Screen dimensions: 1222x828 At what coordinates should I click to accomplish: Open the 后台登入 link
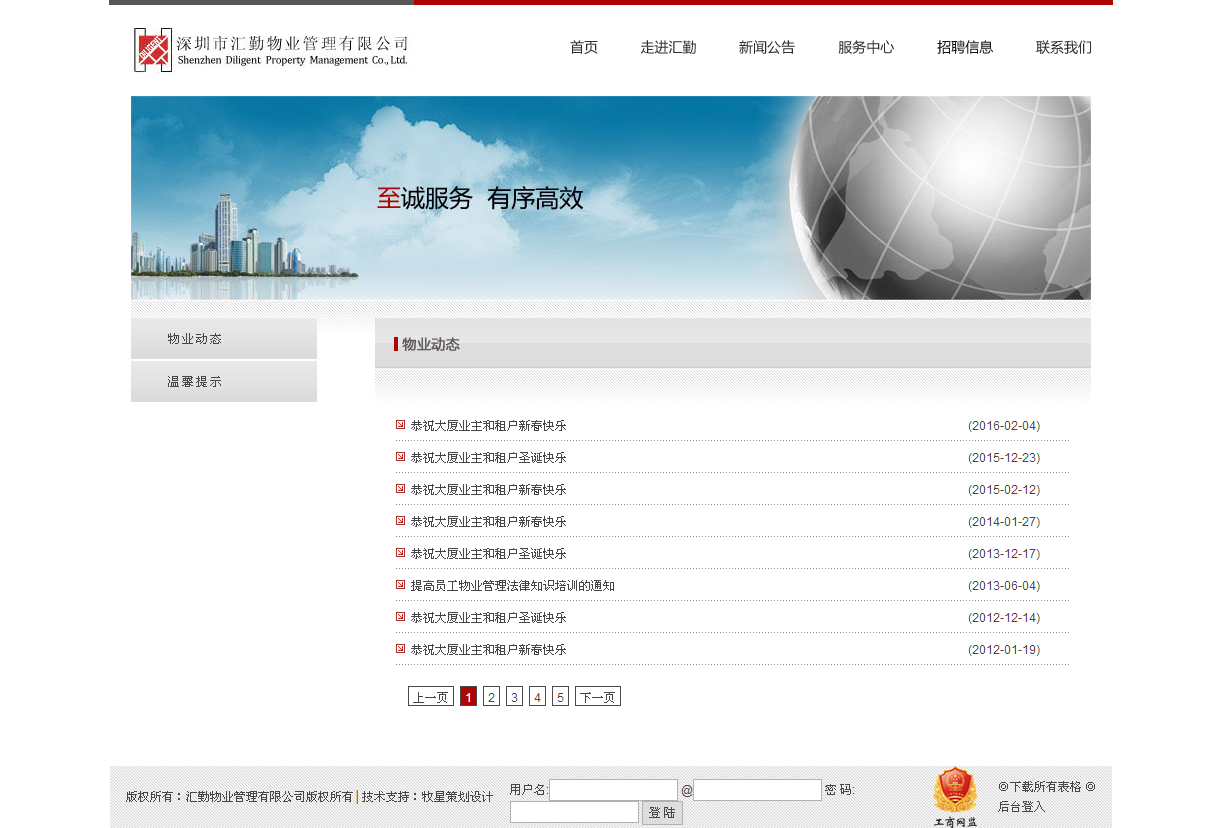click(1021, 806)
